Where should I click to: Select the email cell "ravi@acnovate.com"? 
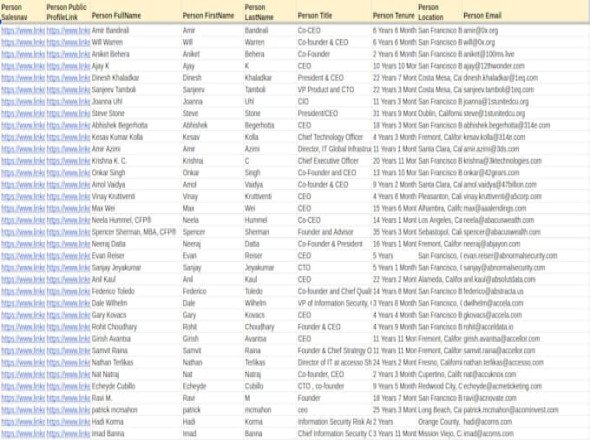(x=490, y=398)
